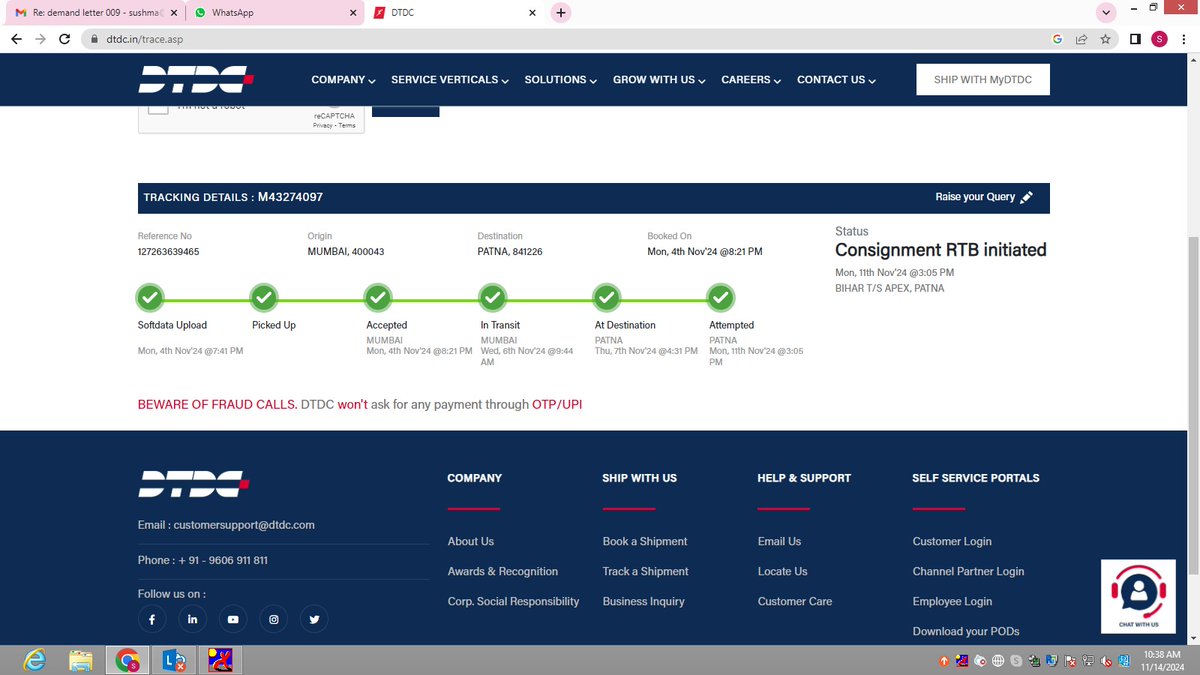Reload the DTDC page
Screen dimensions: 1200x675
tap(66, 39)
